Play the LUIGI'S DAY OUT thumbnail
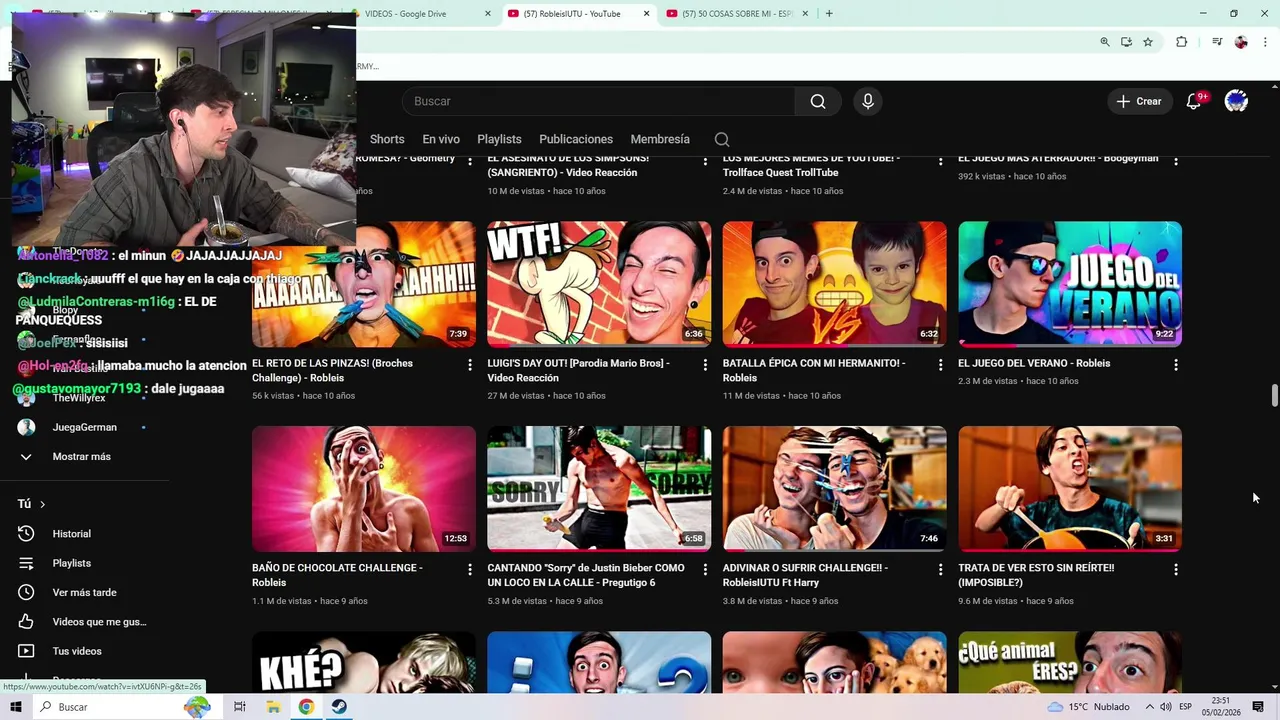The image size is (1280, 720). point(599,284)
